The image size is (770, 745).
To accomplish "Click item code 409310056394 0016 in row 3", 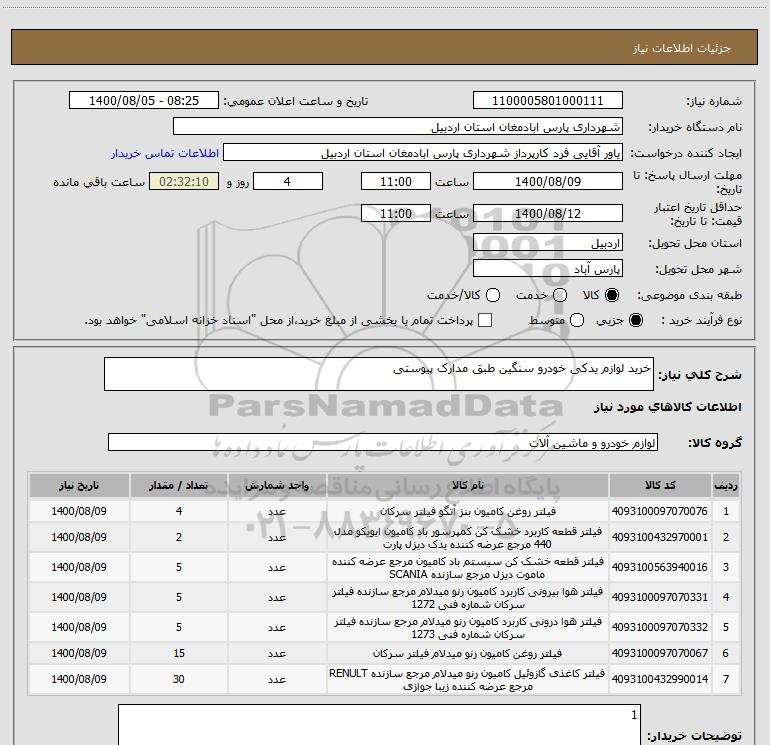I will point(660,567).
